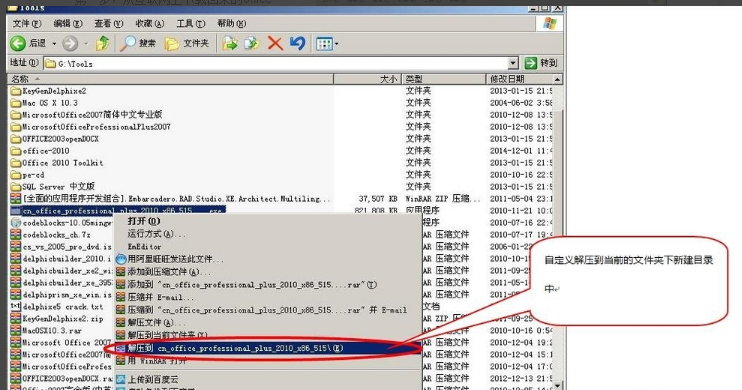The image size is (742, 390).
Task: Click the 转到 Go button
Action: pos(541,63)
